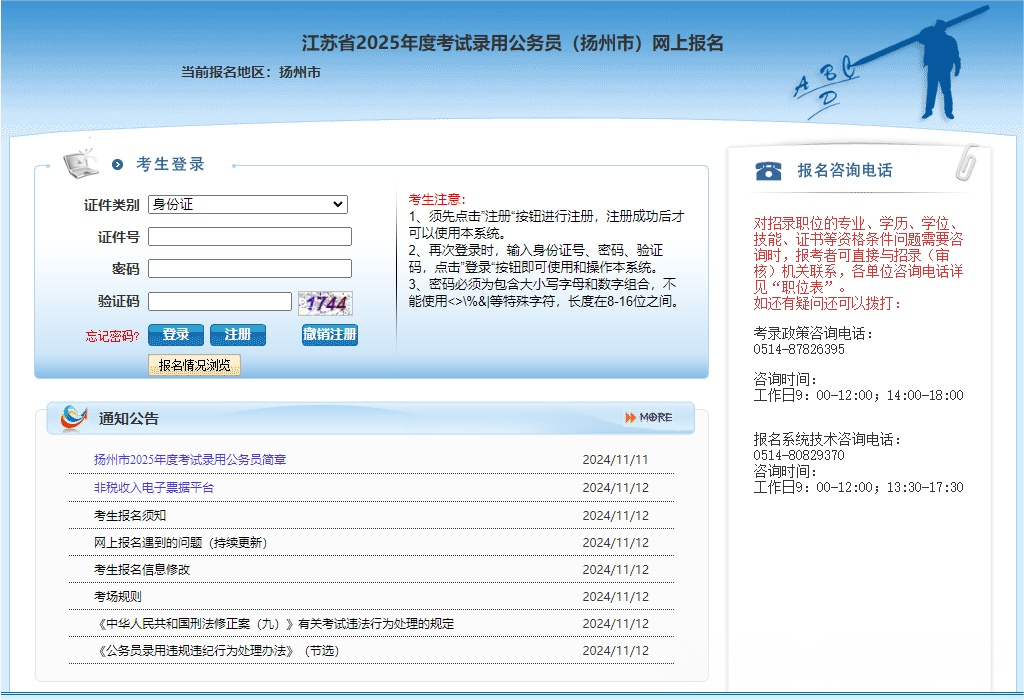Click the paperclip icon on consultation panel
1024x700 pixels.
pyautogui.click(x=967, y=162)
